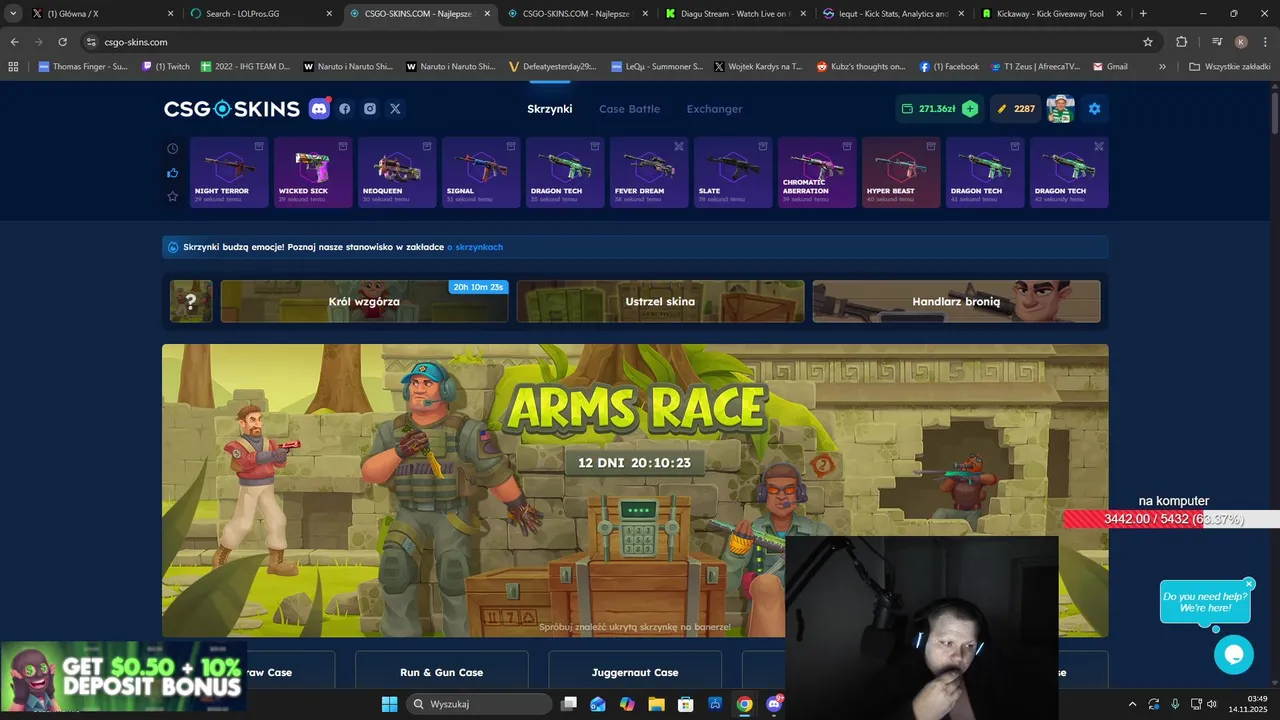Image resolution: width=1280 pixels, height=720 pixels.
Task: Switch to the 'Search - LOLPros.GG' browser tab
Action: pyautogui.click(x=260, y=14)
